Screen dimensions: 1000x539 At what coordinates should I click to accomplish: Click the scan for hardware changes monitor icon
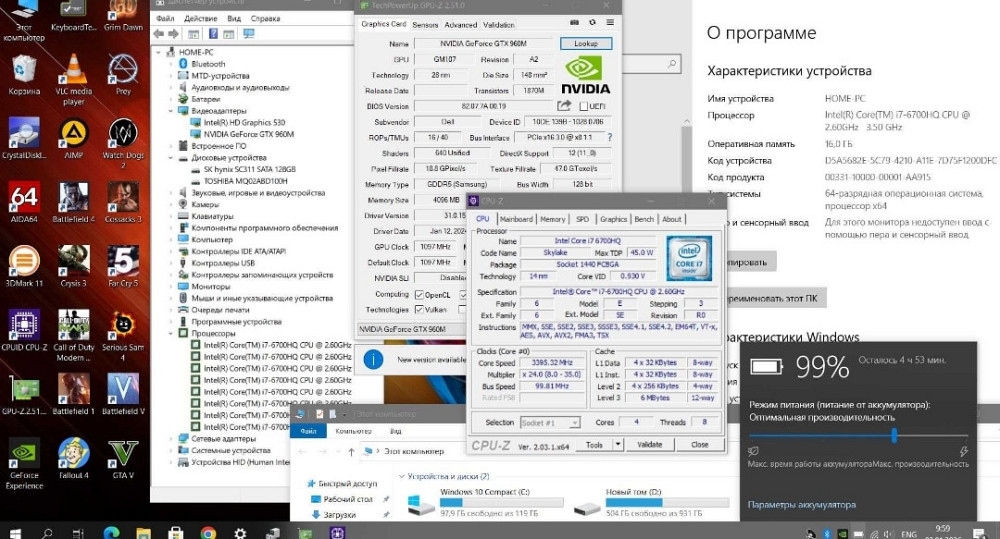(249, 34)
